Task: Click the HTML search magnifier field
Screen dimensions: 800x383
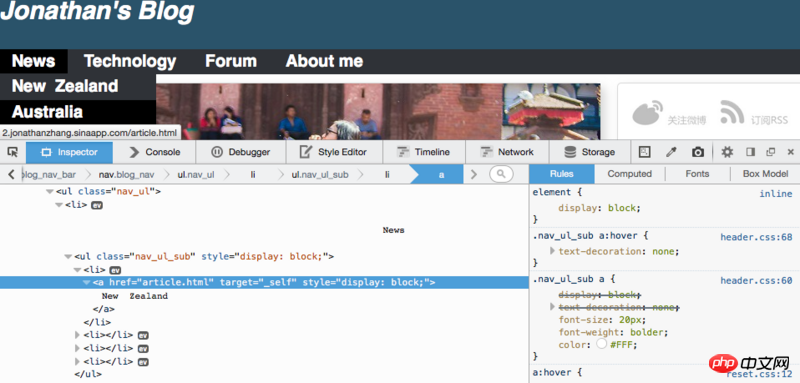Action: 501,174
